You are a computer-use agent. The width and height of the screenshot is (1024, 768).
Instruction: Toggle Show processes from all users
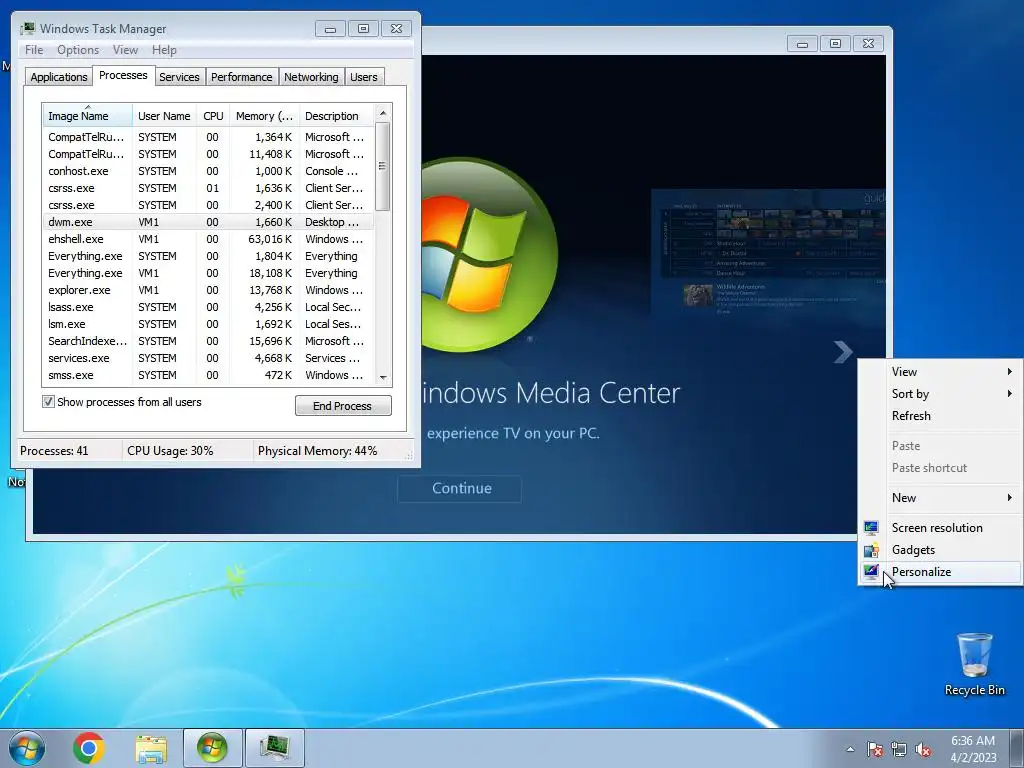coord(48,402)
